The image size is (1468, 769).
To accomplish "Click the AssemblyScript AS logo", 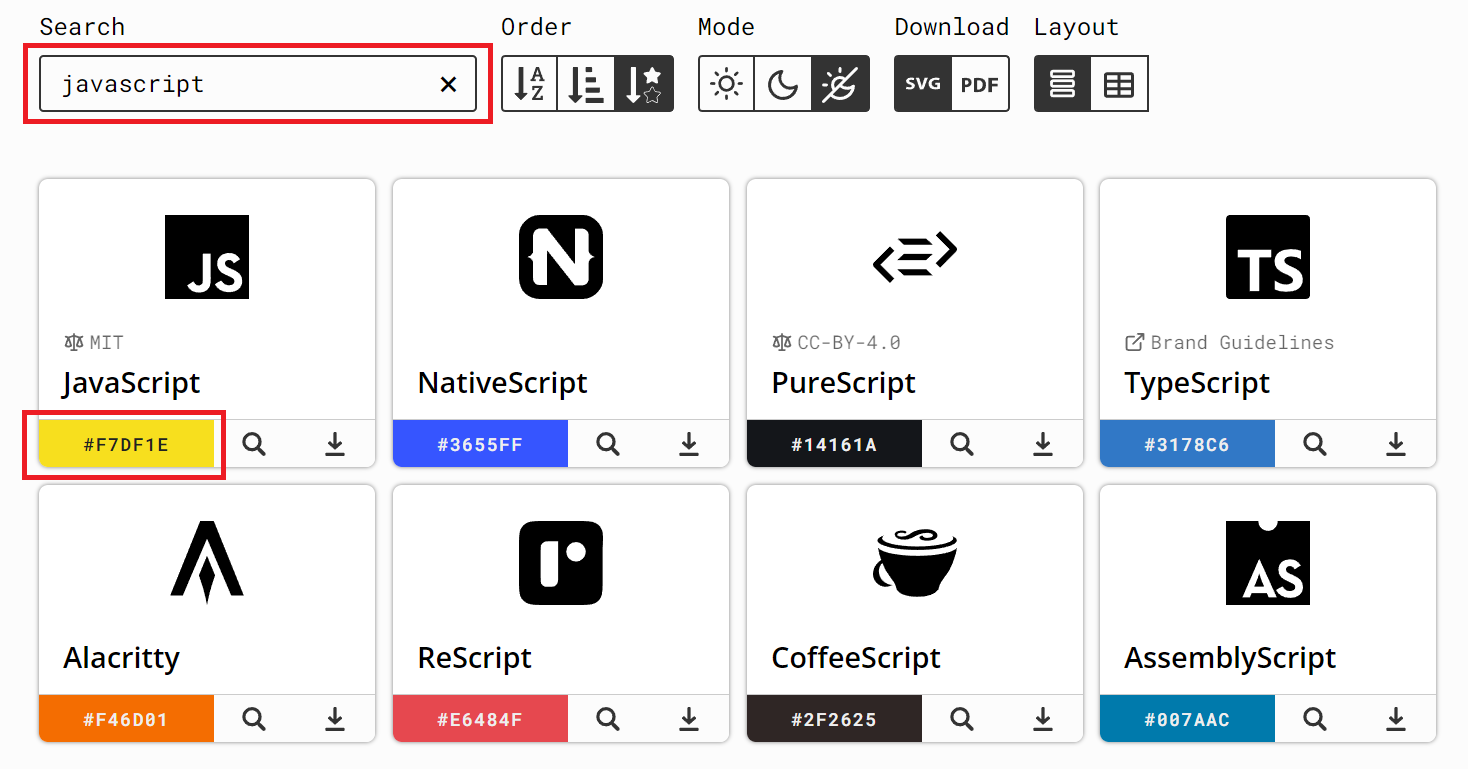I will click(1268, 563).
